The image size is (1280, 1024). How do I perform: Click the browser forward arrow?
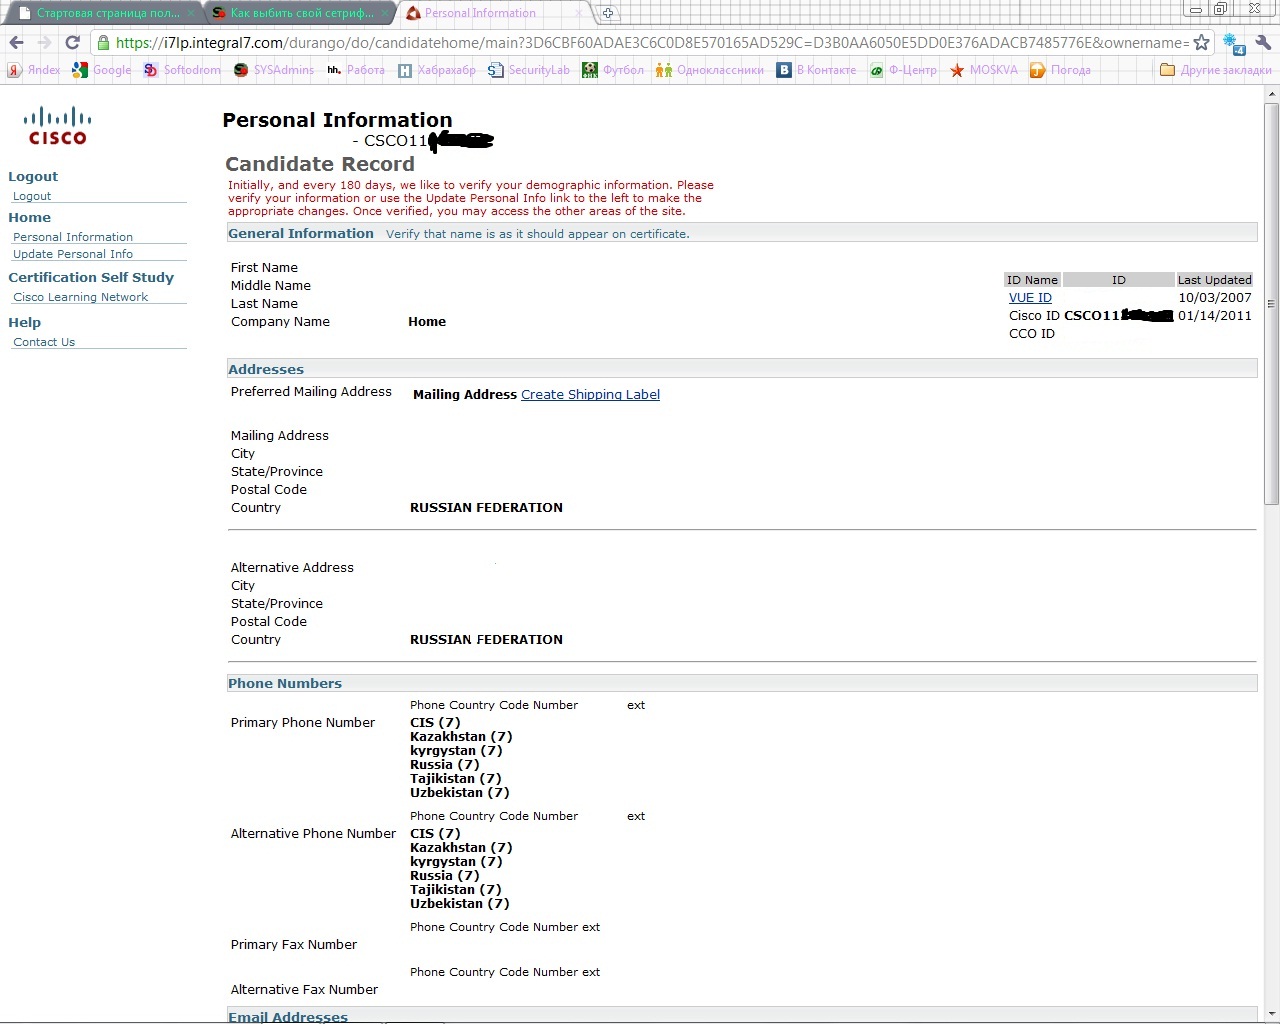click(44, 43)
